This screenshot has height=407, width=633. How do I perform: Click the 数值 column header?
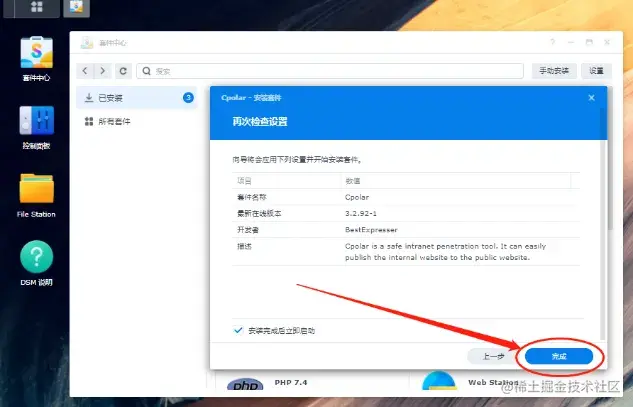(456, 181)
